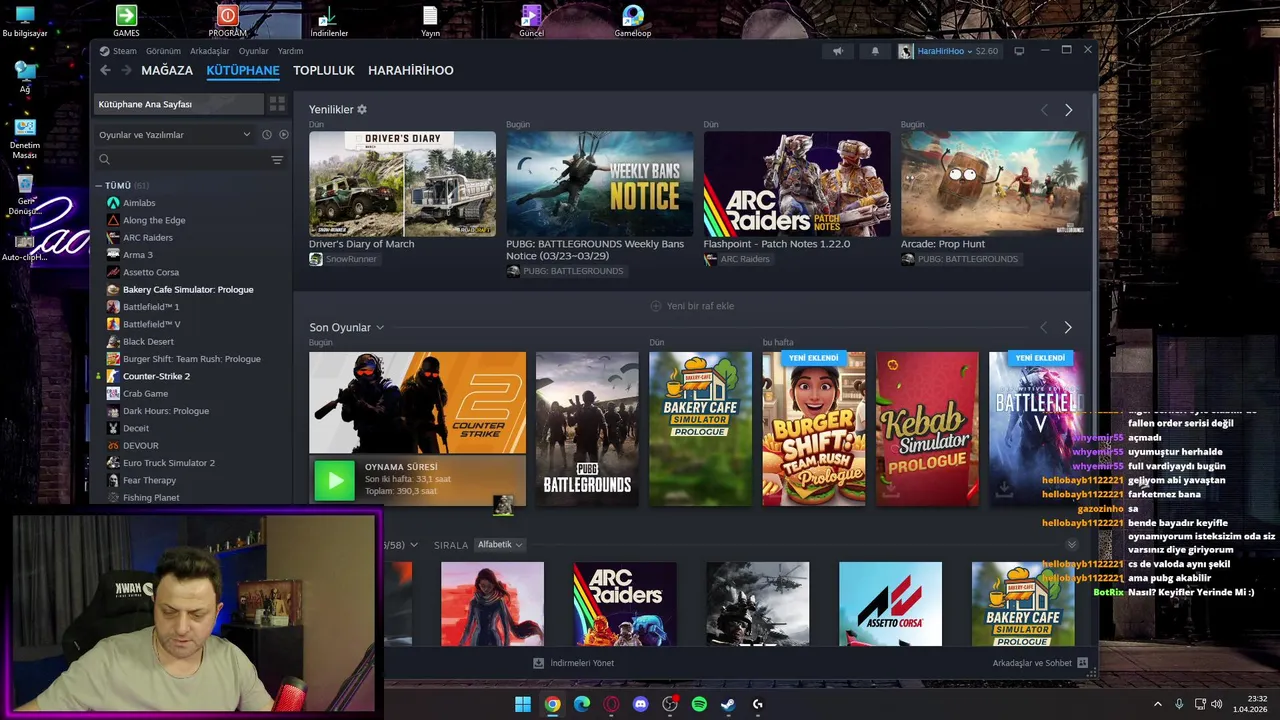Open Assetto Corsa tile in bottom shelf
The width and height of the screenshot is (1280, 720).
click(890, 604)
